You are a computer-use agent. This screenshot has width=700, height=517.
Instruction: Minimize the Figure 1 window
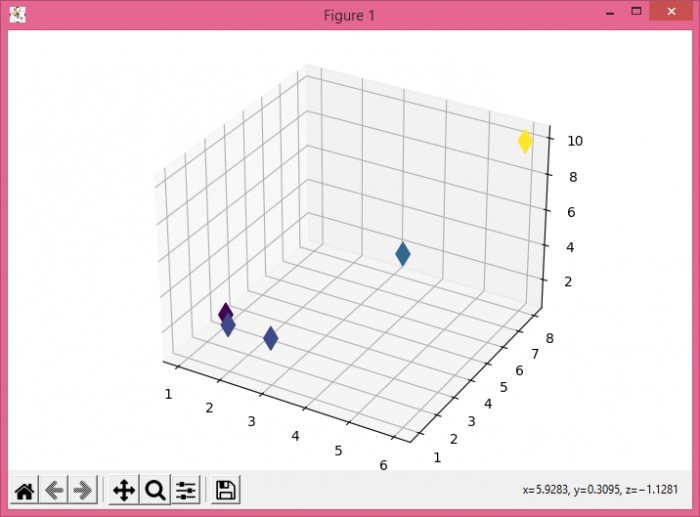[x=610, y=12]
